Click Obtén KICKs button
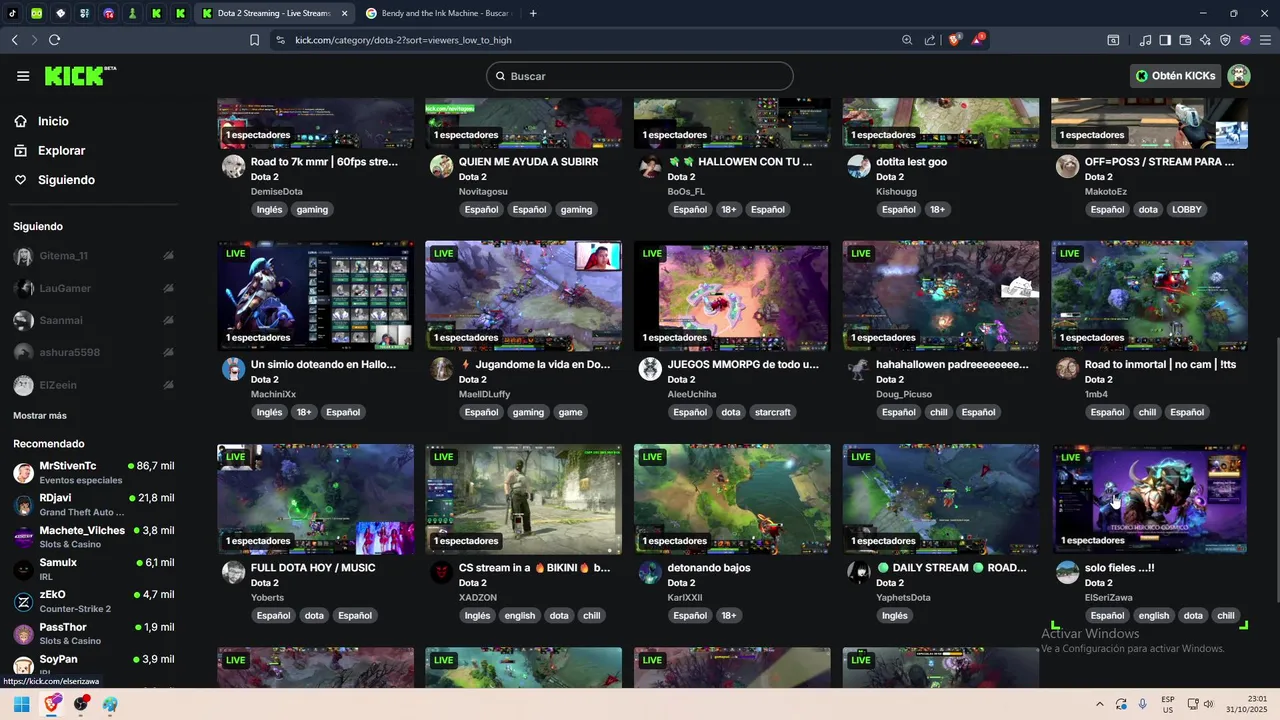Image resolution: width=1280 pixels, height=720 pixels. [1176, 76]
